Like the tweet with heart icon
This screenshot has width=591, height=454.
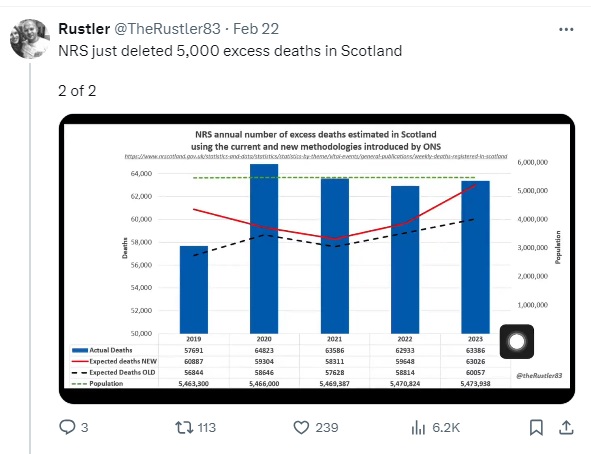(301, 428)
